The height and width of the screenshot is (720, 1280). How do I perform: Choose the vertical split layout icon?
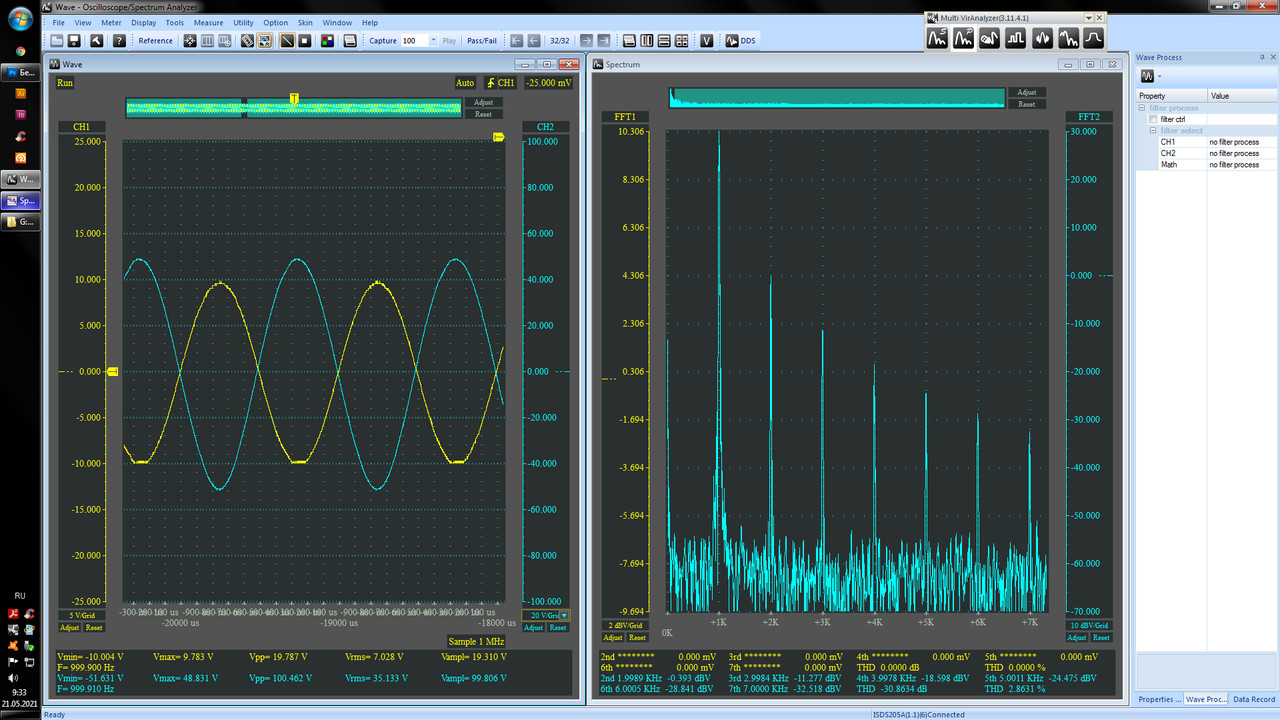tap(646, 40)
